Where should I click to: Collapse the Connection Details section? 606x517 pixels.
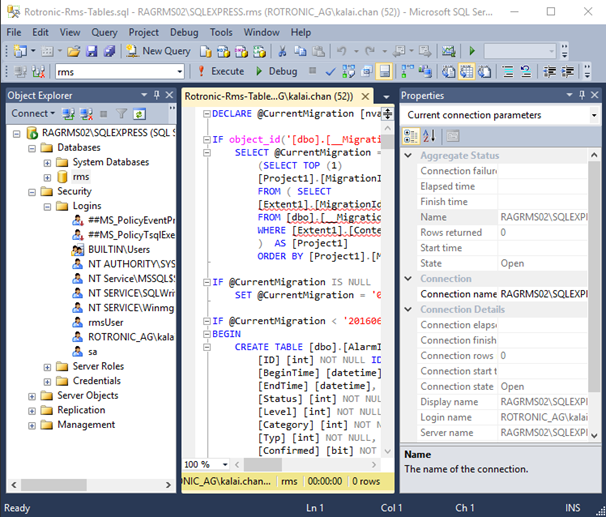coord(408,309)
